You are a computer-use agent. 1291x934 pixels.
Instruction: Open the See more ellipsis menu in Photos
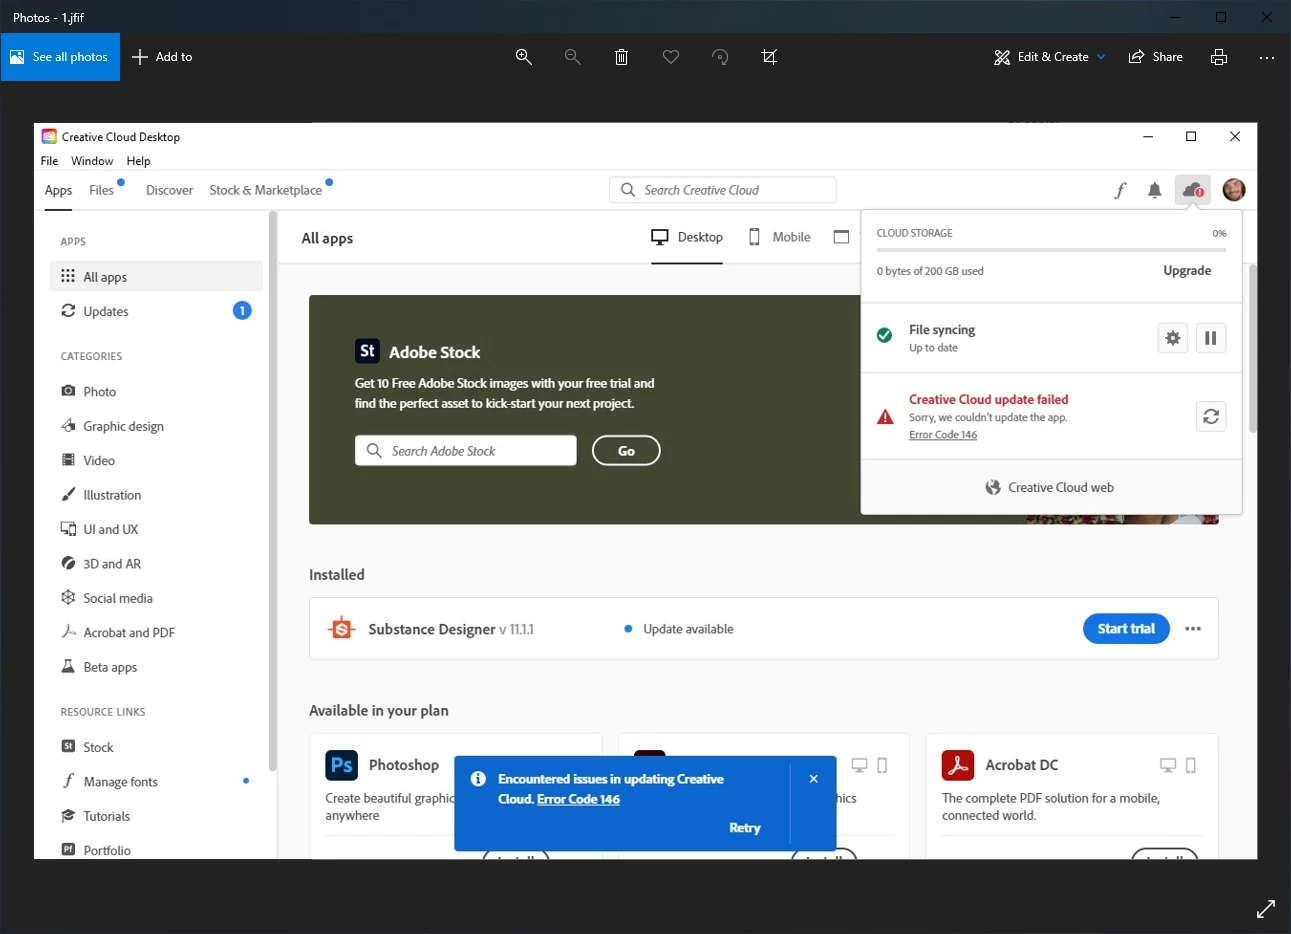click(1267, 57)
